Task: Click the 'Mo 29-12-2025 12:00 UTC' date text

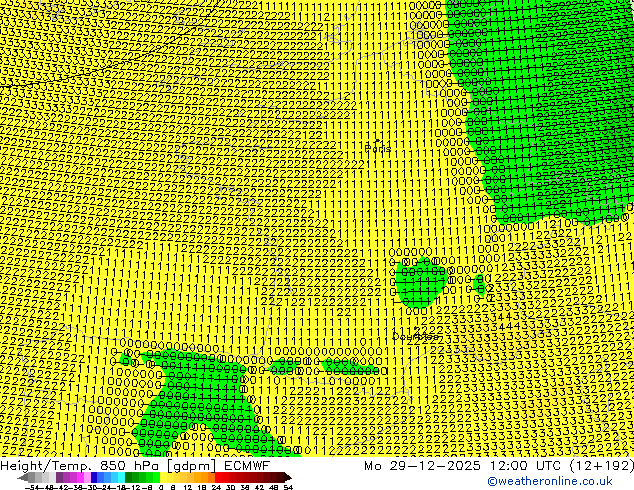Action: point(464,465)
